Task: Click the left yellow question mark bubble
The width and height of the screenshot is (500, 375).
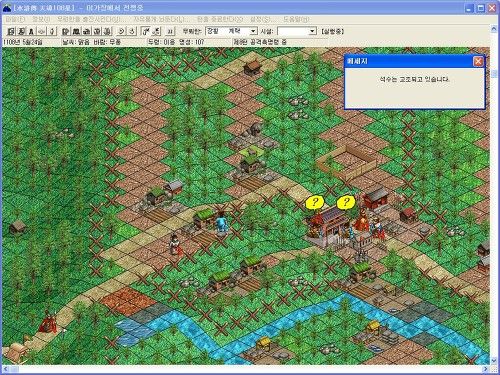Action: (x=314, y=202)
